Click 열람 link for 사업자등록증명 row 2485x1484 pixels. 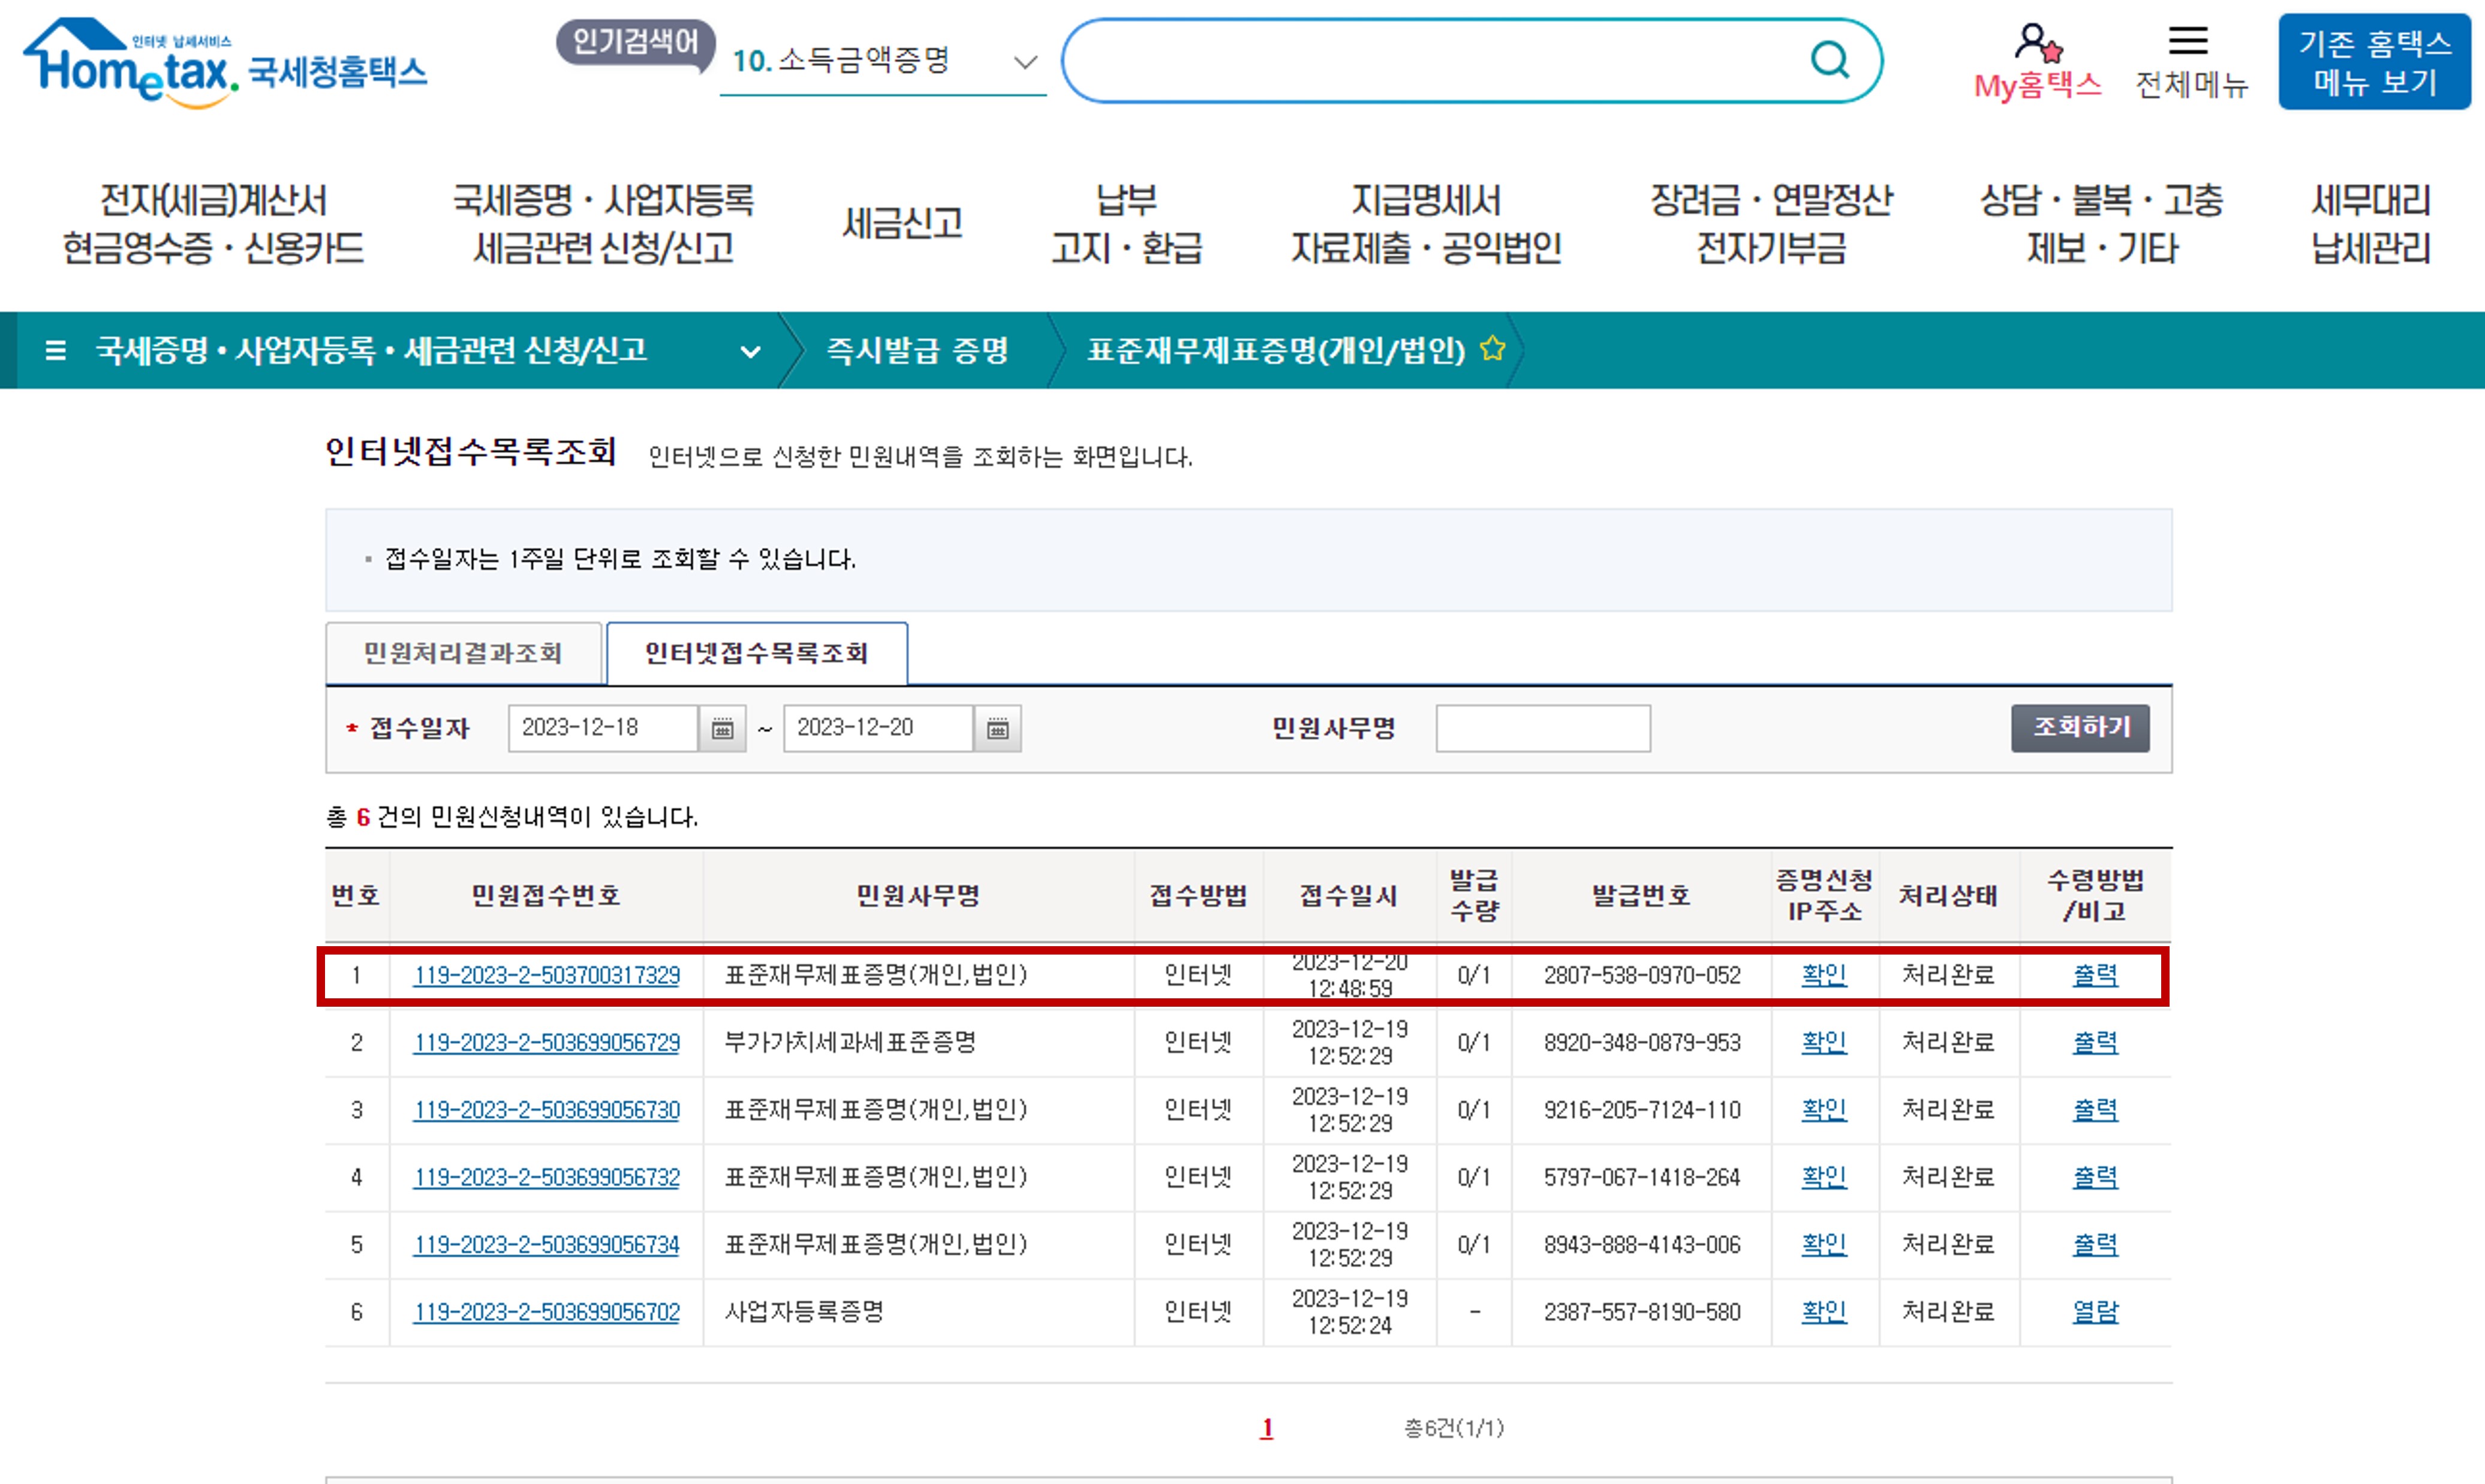coord(2095,1311)
